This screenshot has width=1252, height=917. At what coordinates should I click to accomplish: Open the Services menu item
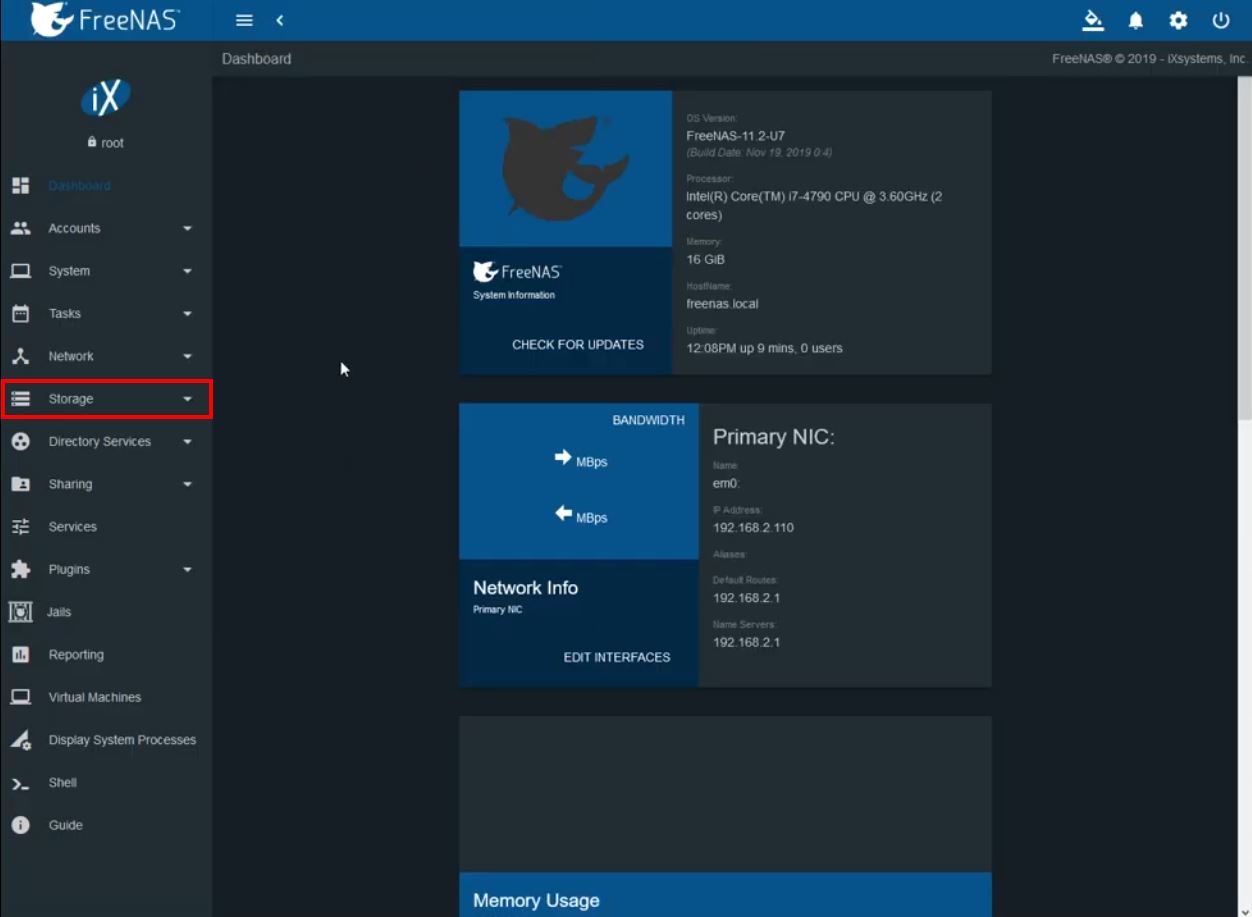[x=106, y=527]
